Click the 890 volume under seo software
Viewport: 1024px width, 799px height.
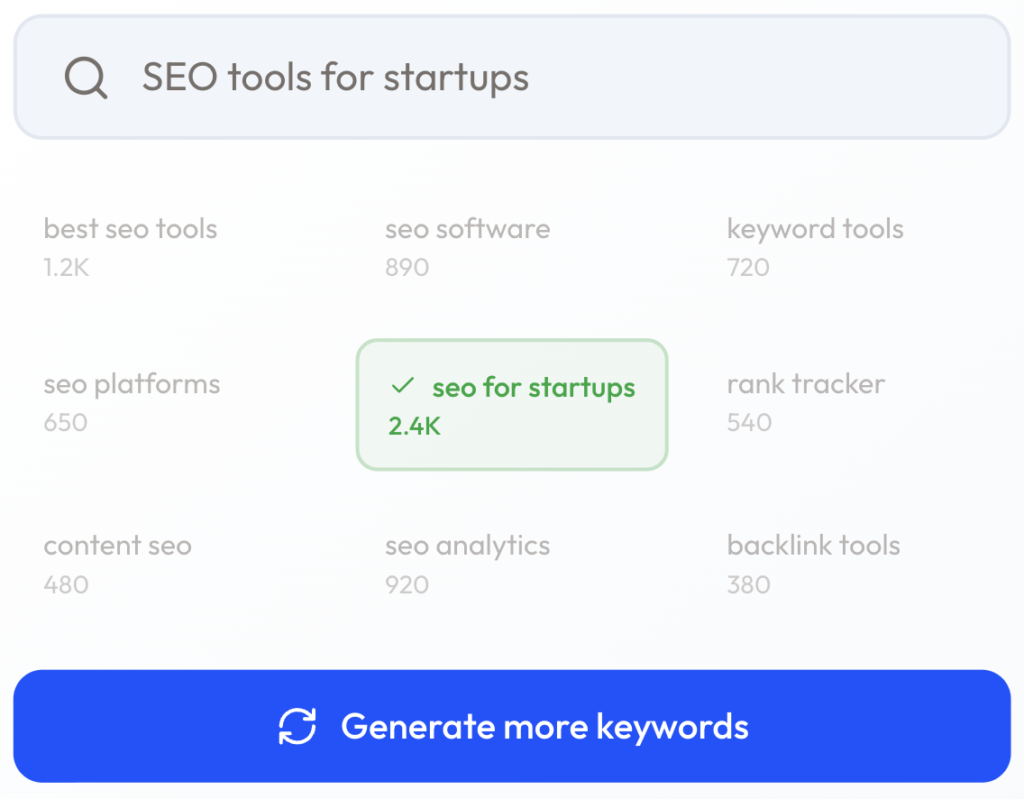(407, 267)
